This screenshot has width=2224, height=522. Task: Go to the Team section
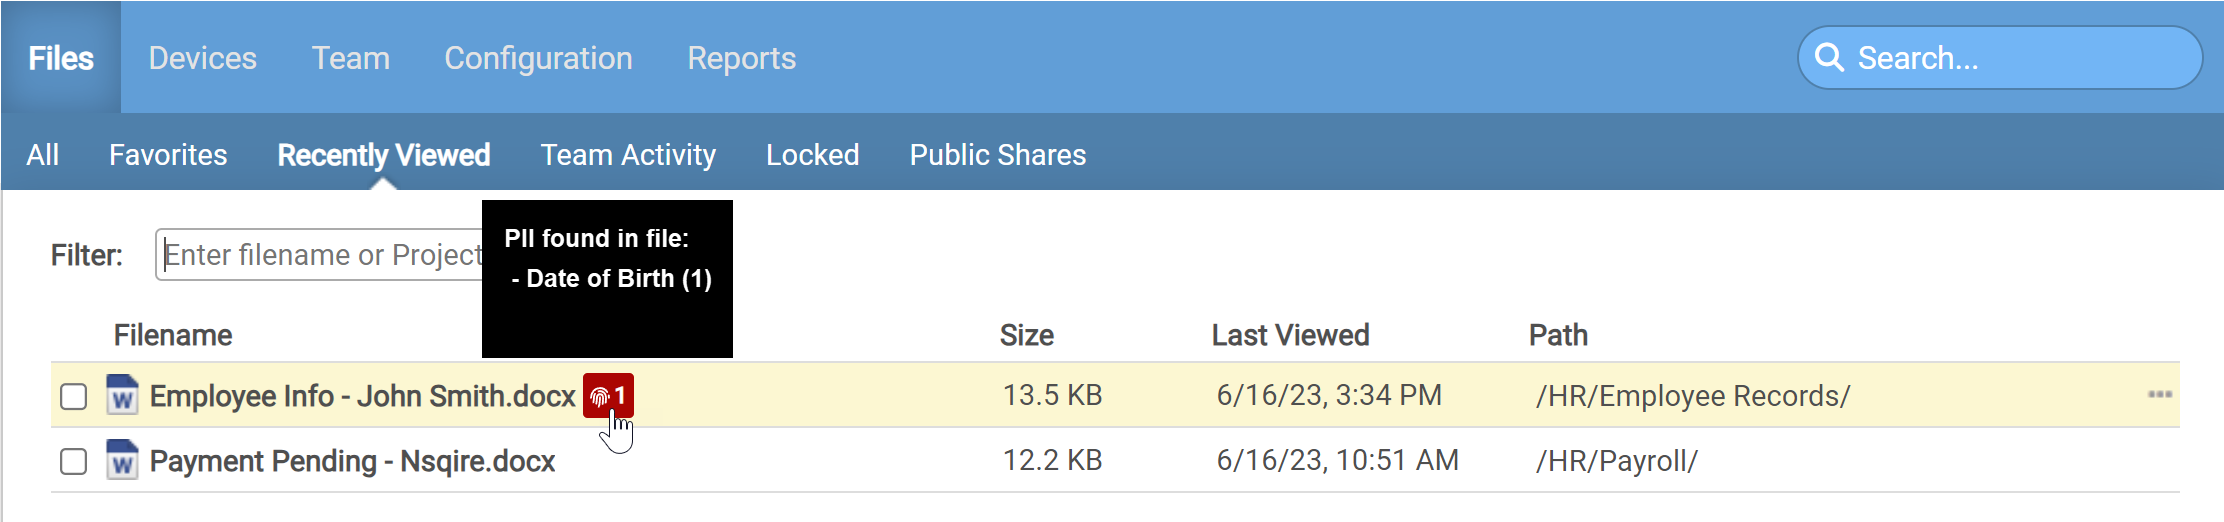tap(350, 58)
